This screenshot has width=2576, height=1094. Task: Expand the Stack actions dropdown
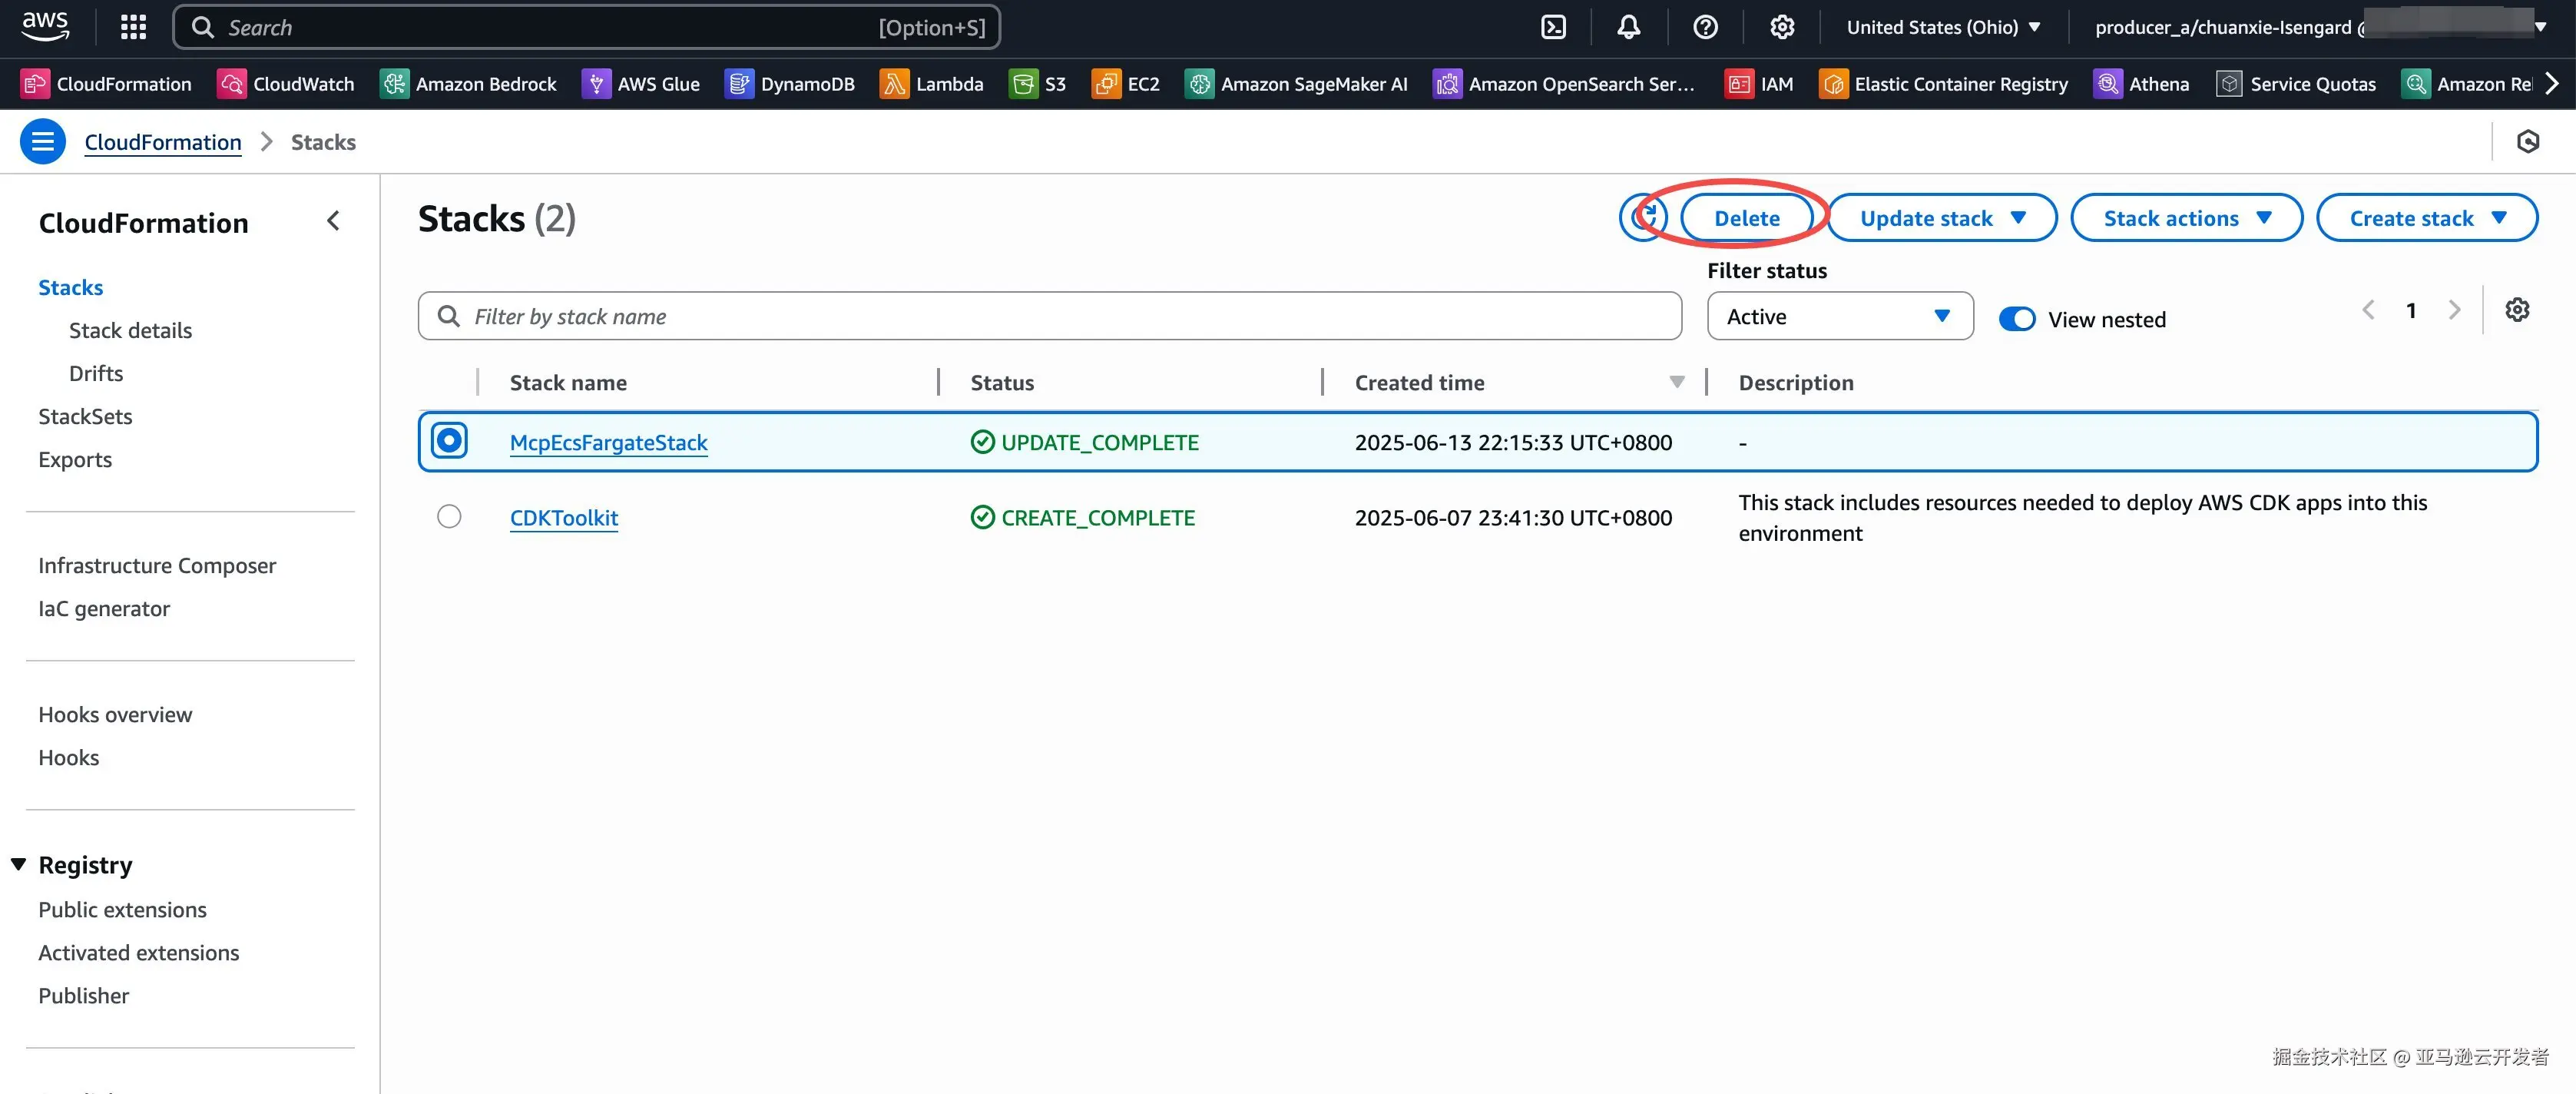pos(2186,218)
